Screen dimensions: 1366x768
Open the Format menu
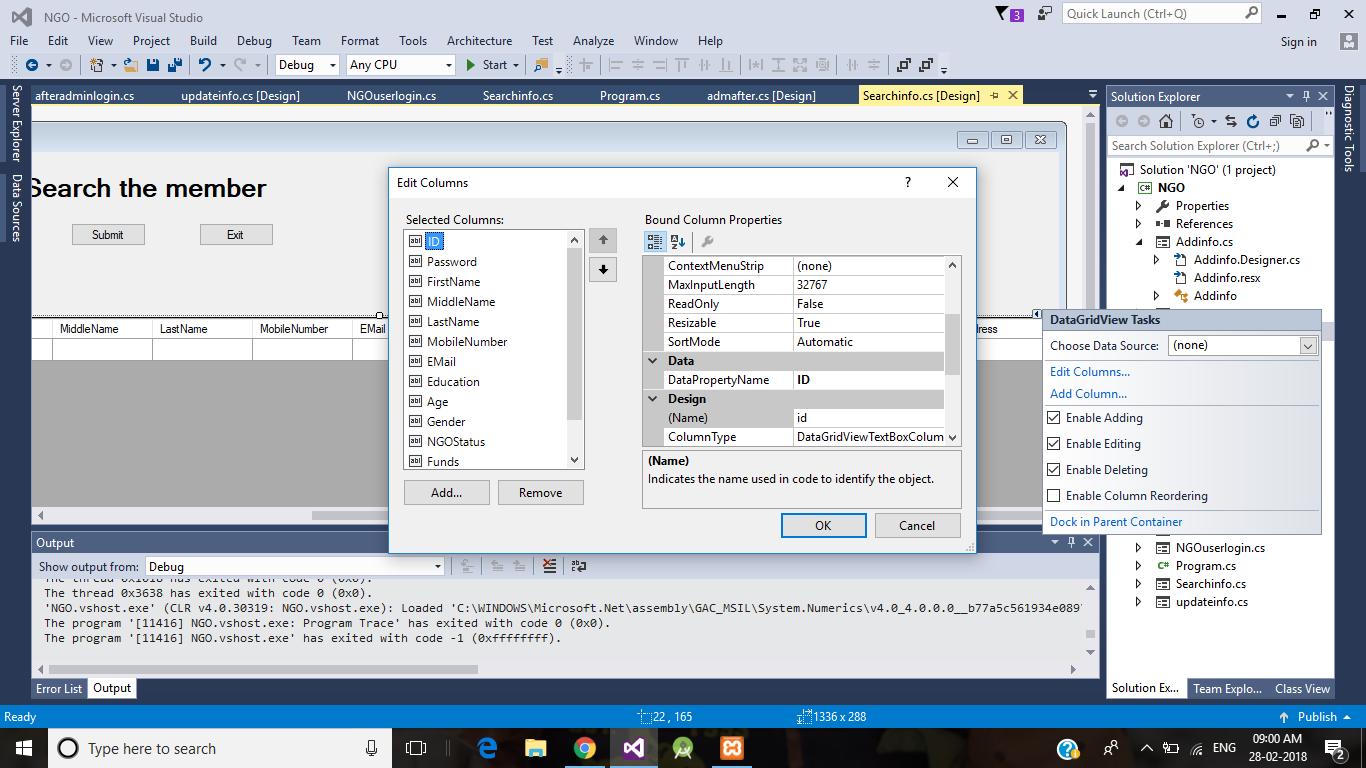click(x=360, y=41)
